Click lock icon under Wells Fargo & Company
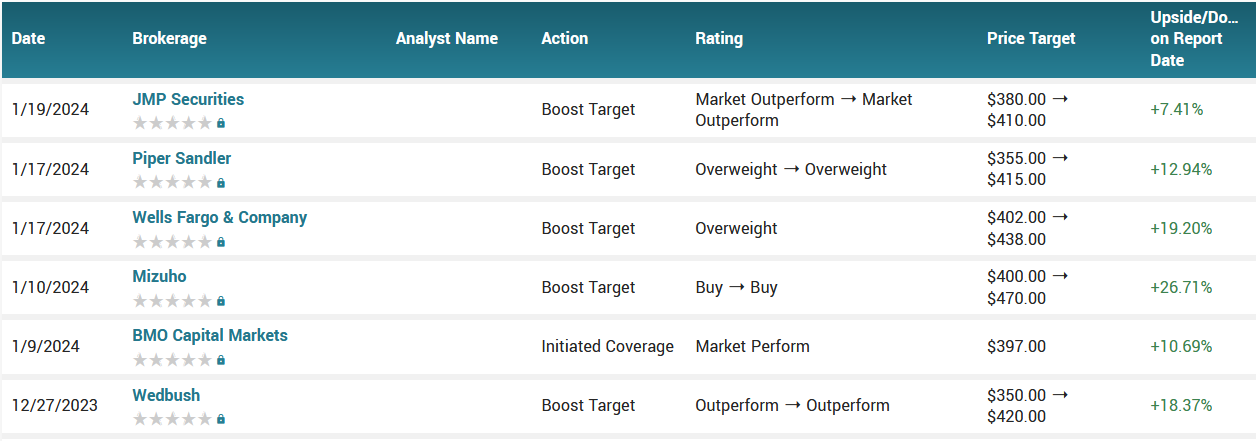Viewport: 1256px width, 441px height. (221, 241)
